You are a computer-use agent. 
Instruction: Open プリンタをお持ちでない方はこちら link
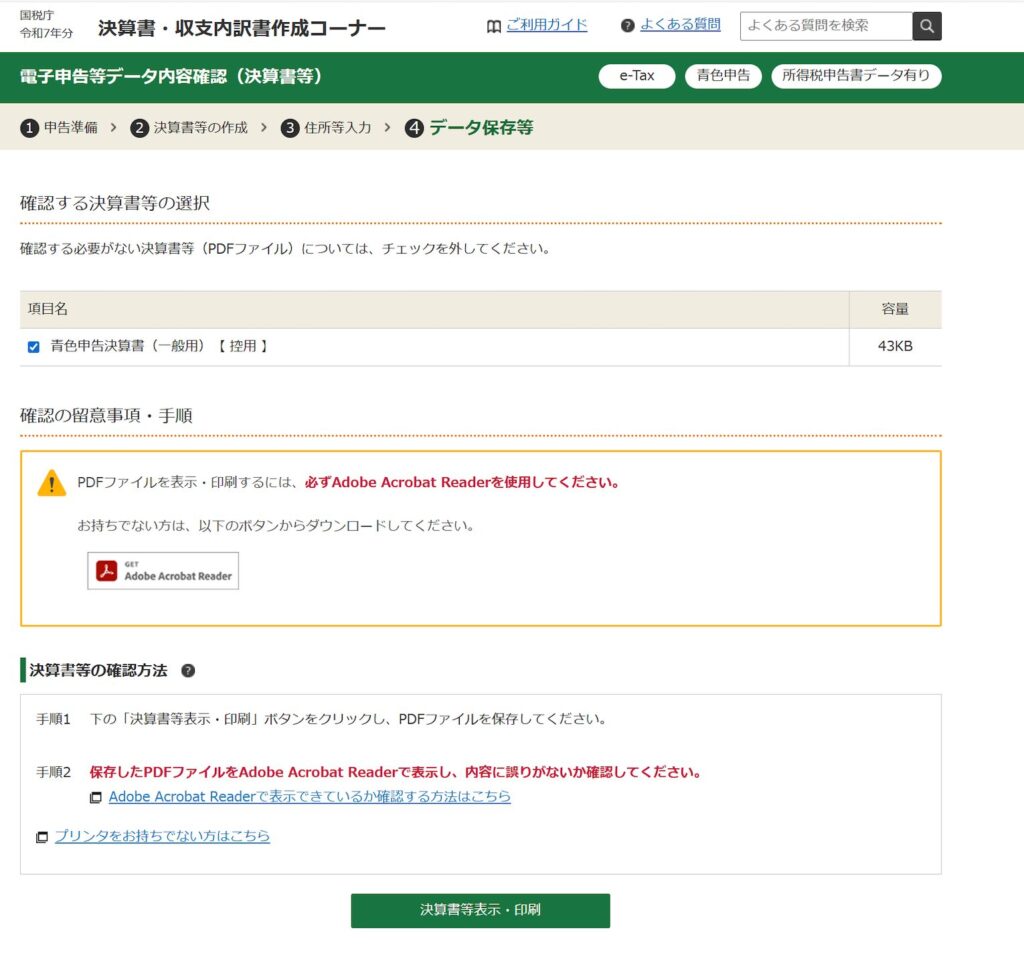point(162,836)
